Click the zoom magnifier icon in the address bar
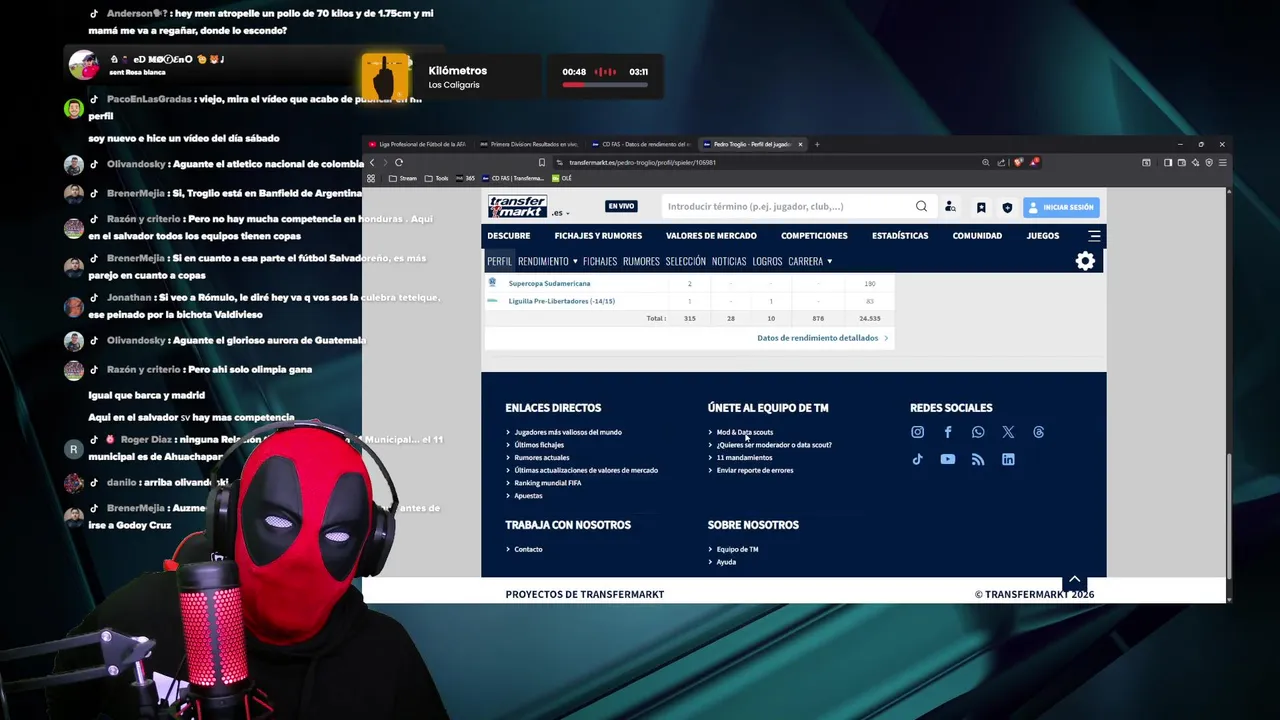Image resolution: width=1280 pixels, height=720 pixels. (986, 162)
